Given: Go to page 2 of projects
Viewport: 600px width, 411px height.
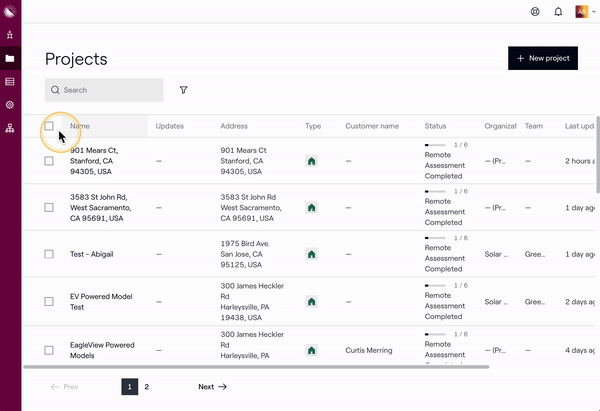Looking at the screenshot, I should [146, 386].
